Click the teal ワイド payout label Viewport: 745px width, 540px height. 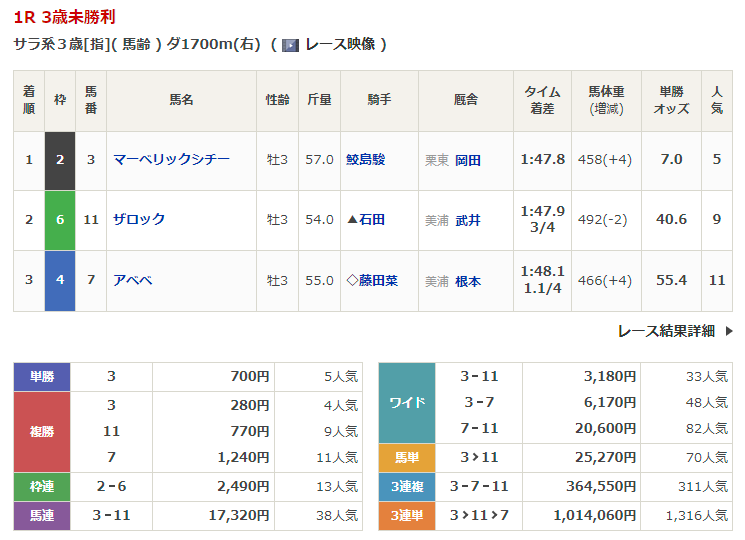(x=407, y=404)
